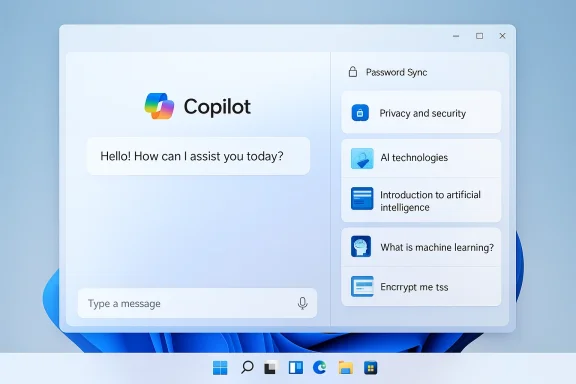Screen dimensions: 576x384
Task: Maximize the Copilot window
Action: 479,36
